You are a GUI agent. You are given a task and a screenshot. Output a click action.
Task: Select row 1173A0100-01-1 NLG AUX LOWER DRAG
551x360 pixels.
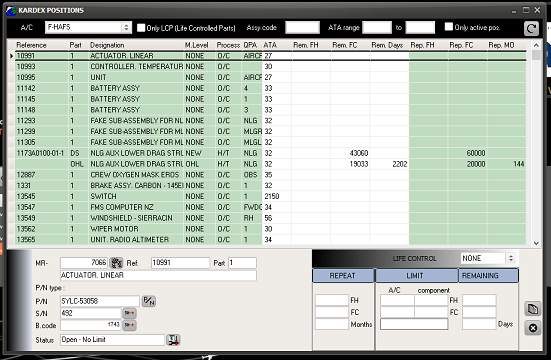[x=271, y=153]
